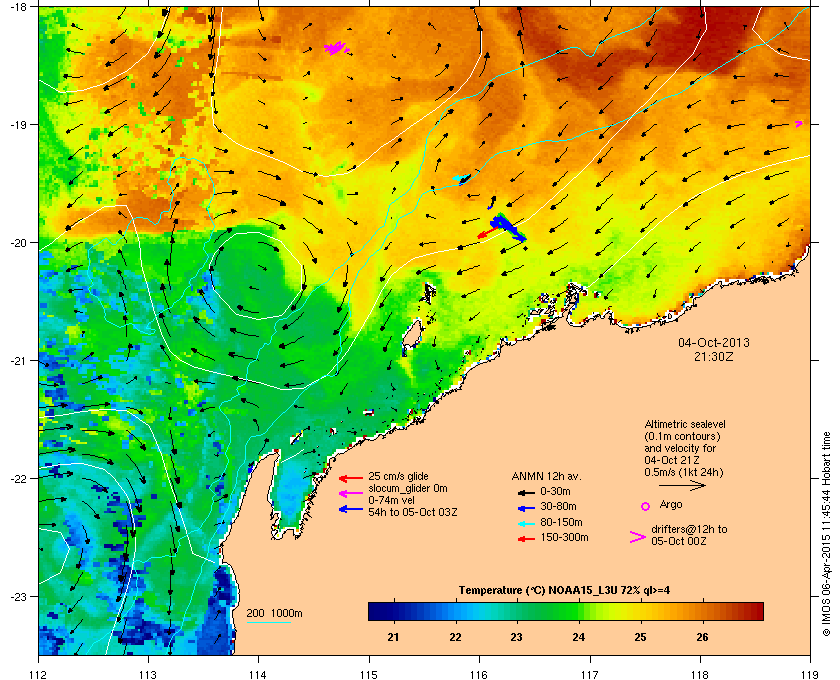840x680 pixels.
Task: Click the dark red colorbar end past 26
Action: pyautogui.click(x=753, y=611)
